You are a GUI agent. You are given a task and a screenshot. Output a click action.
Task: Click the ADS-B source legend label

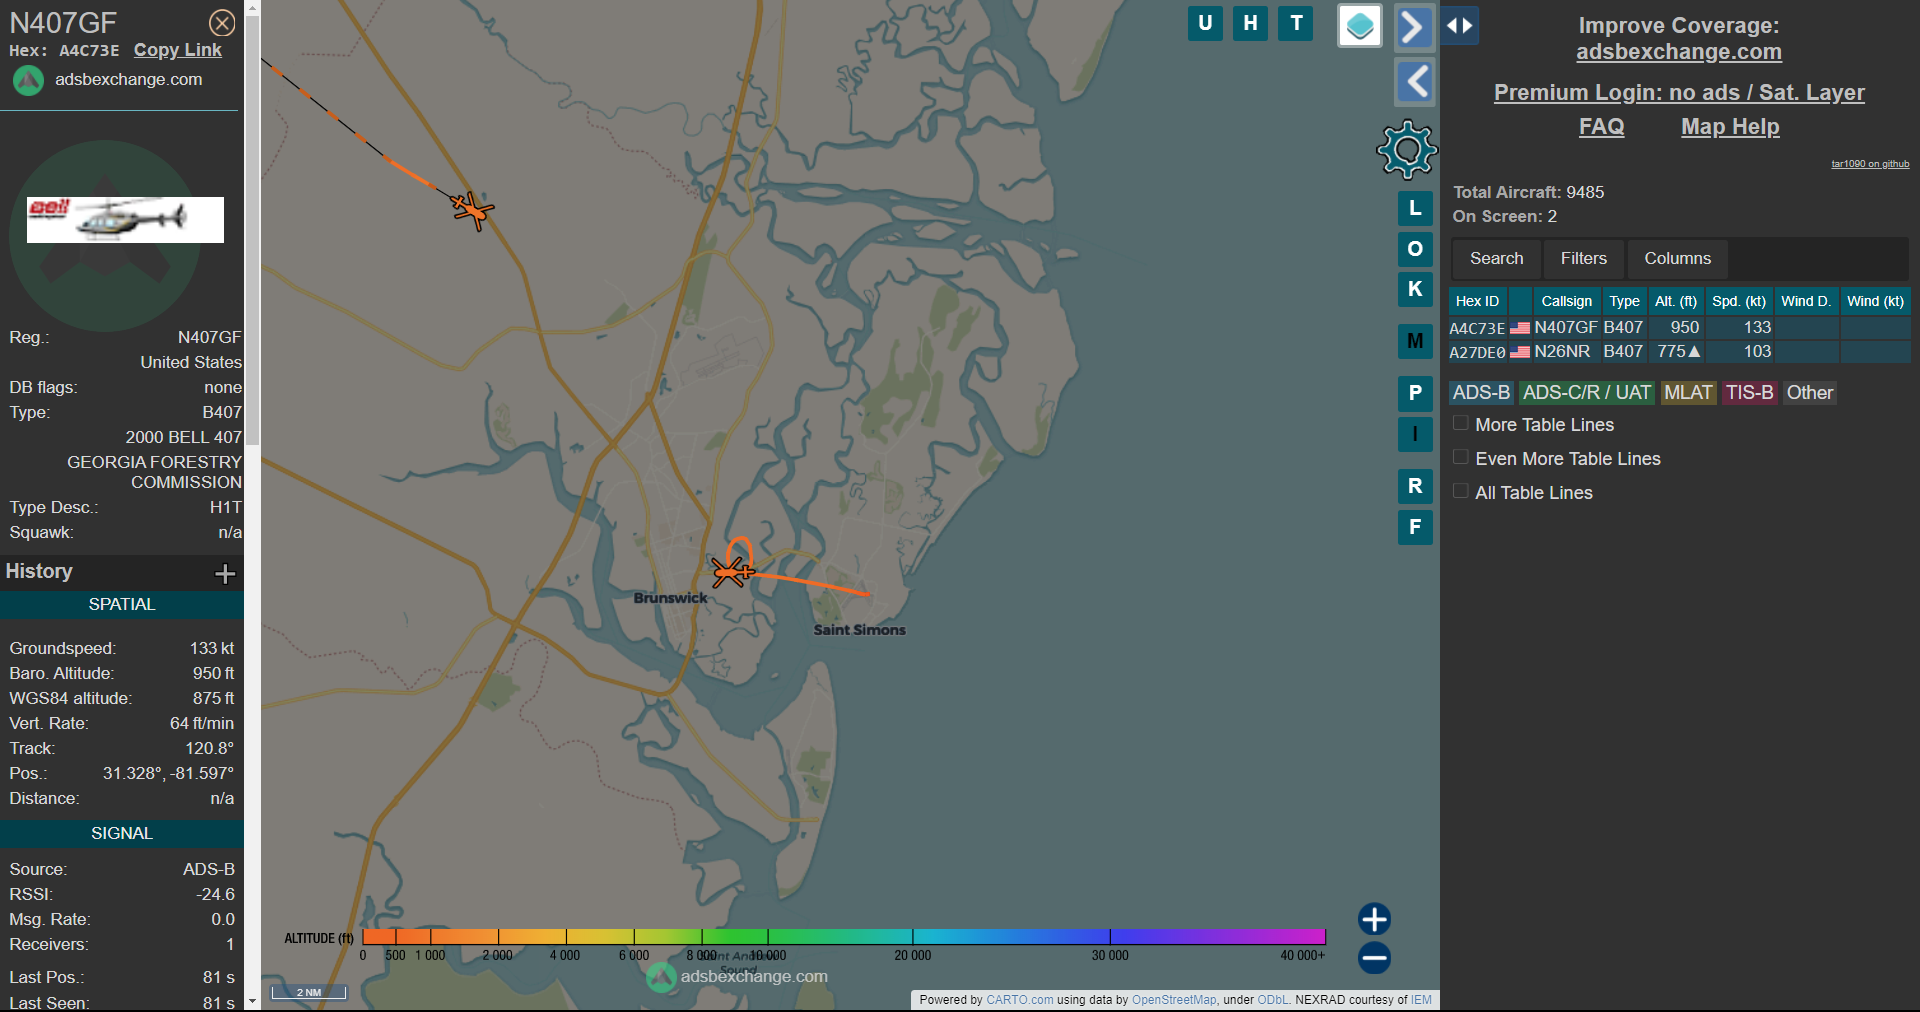(1481, 393)
